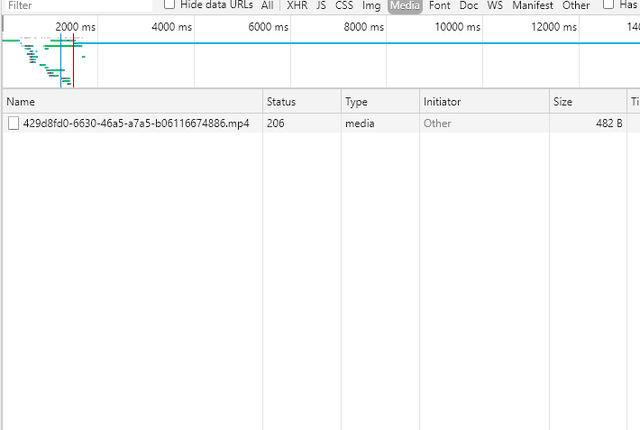The width and height of the screenshot is (640, 430).
Task: Filter by WS WebSocket requests
Action: (x=495, y=5)
